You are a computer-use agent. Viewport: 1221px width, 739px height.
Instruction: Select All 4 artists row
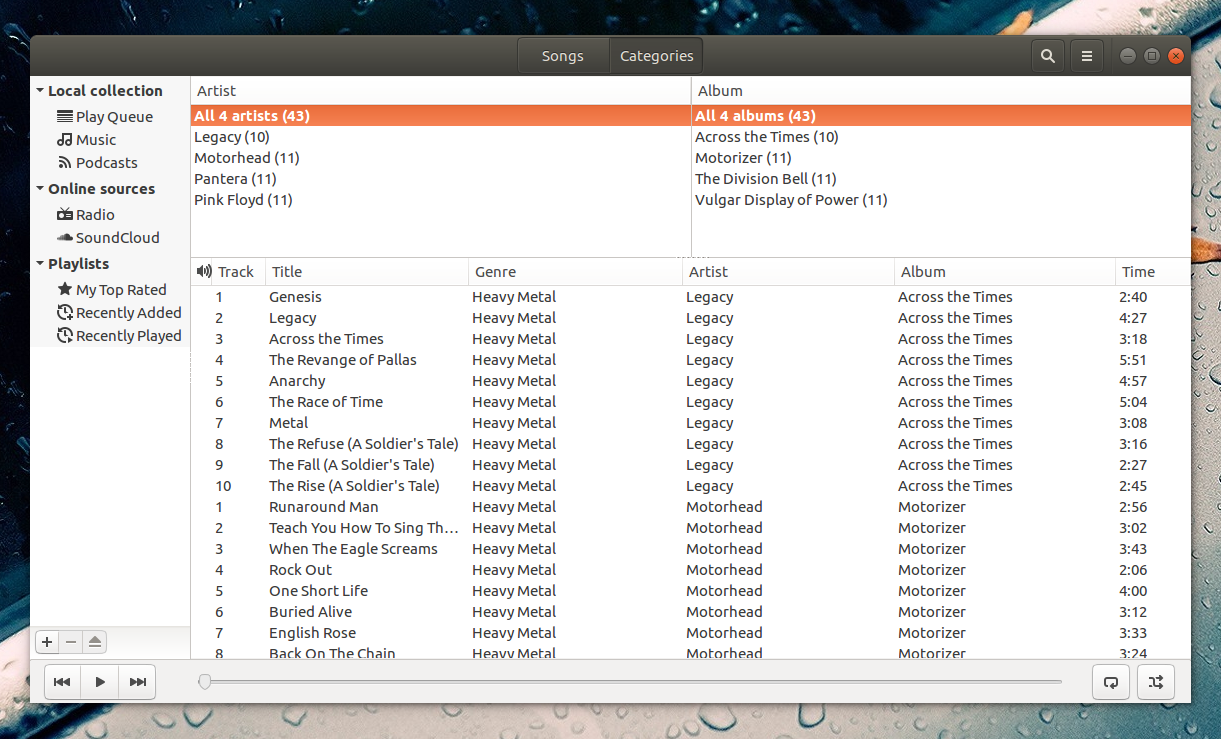tap(441, 116)
